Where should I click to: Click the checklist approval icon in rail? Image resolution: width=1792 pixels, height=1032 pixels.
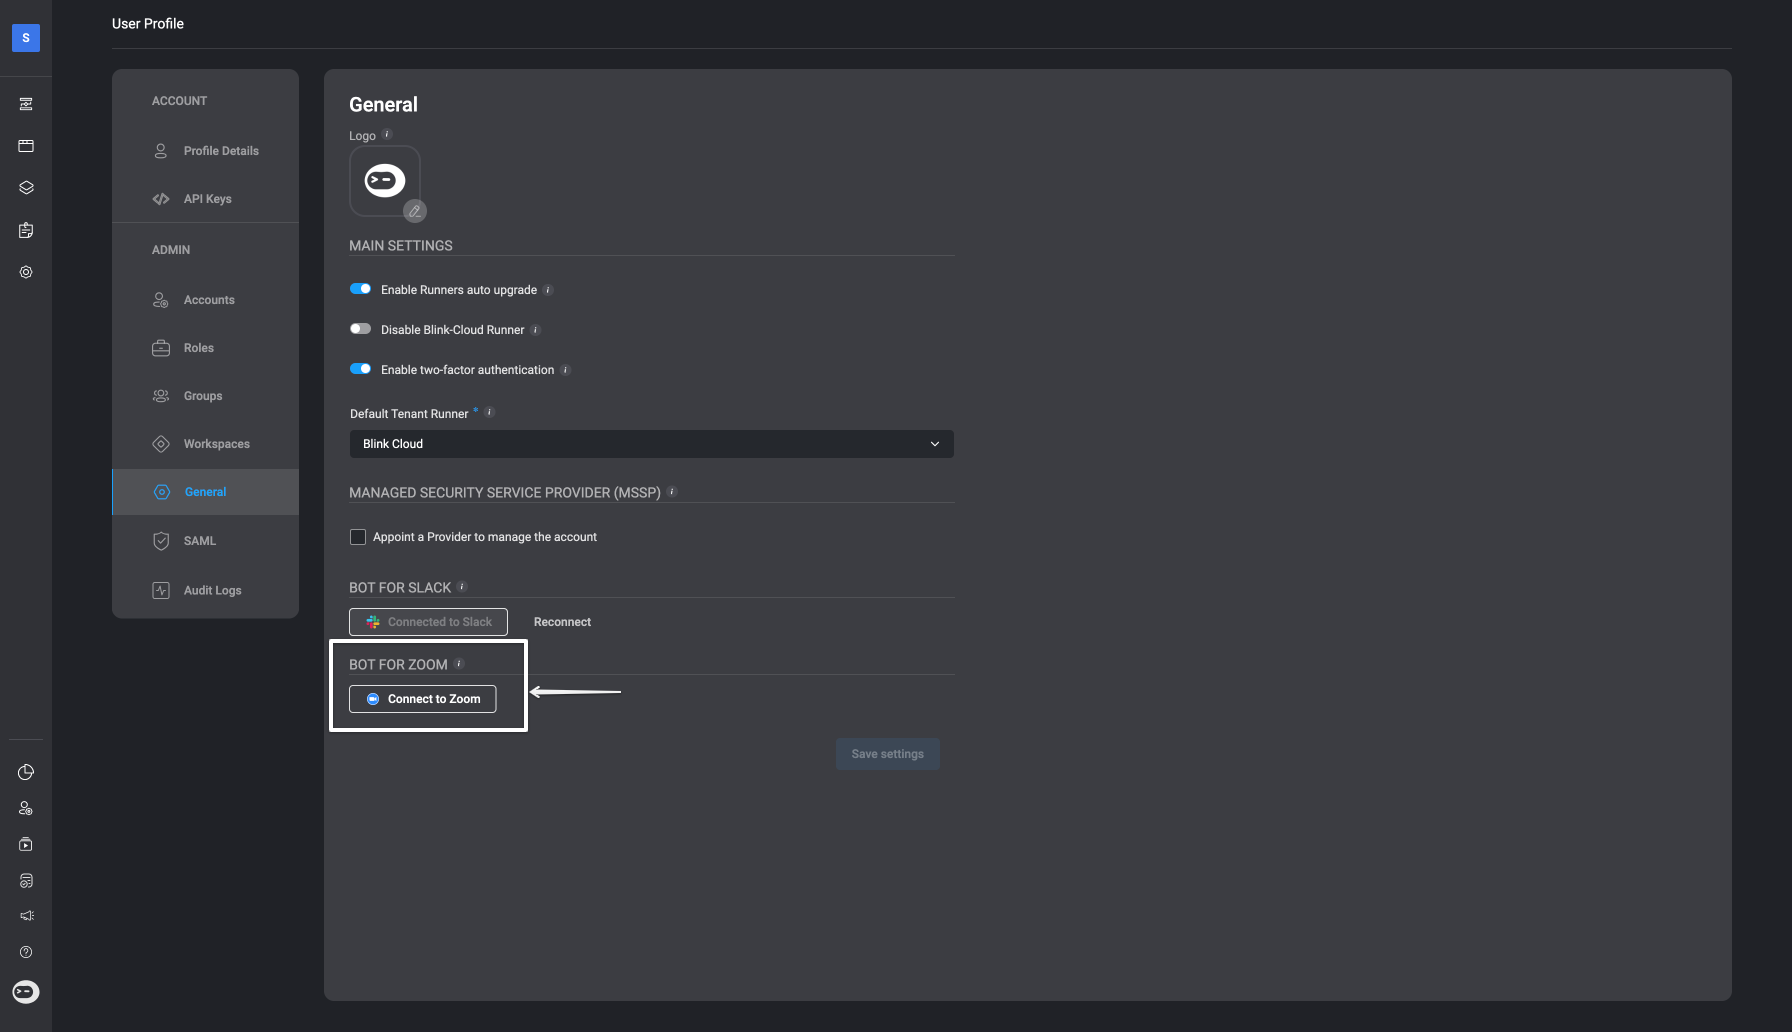pyautogui.click(x=26, y=880)
